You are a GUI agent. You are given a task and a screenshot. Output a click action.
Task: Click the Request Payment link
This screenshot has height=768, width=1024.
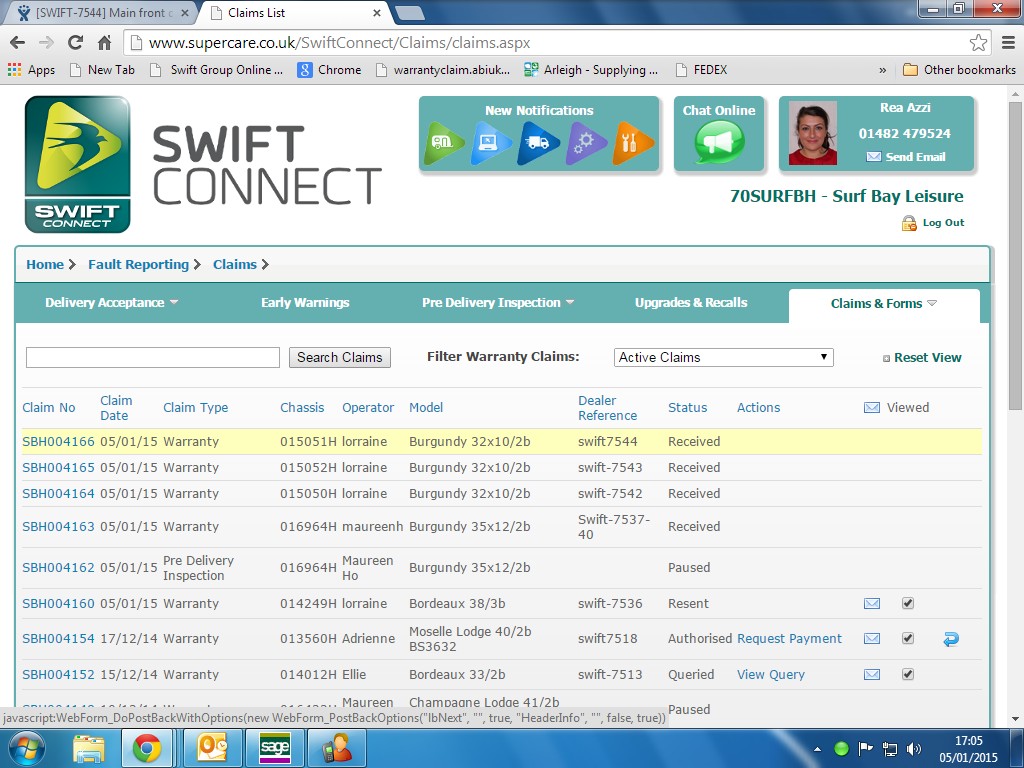tap(789, 639)
